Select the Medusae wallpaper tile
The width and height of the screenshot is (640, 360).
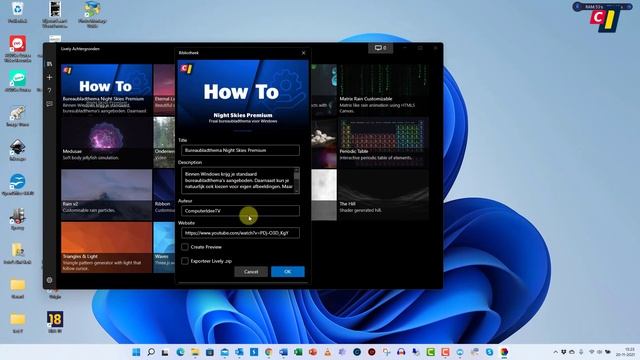107,142
